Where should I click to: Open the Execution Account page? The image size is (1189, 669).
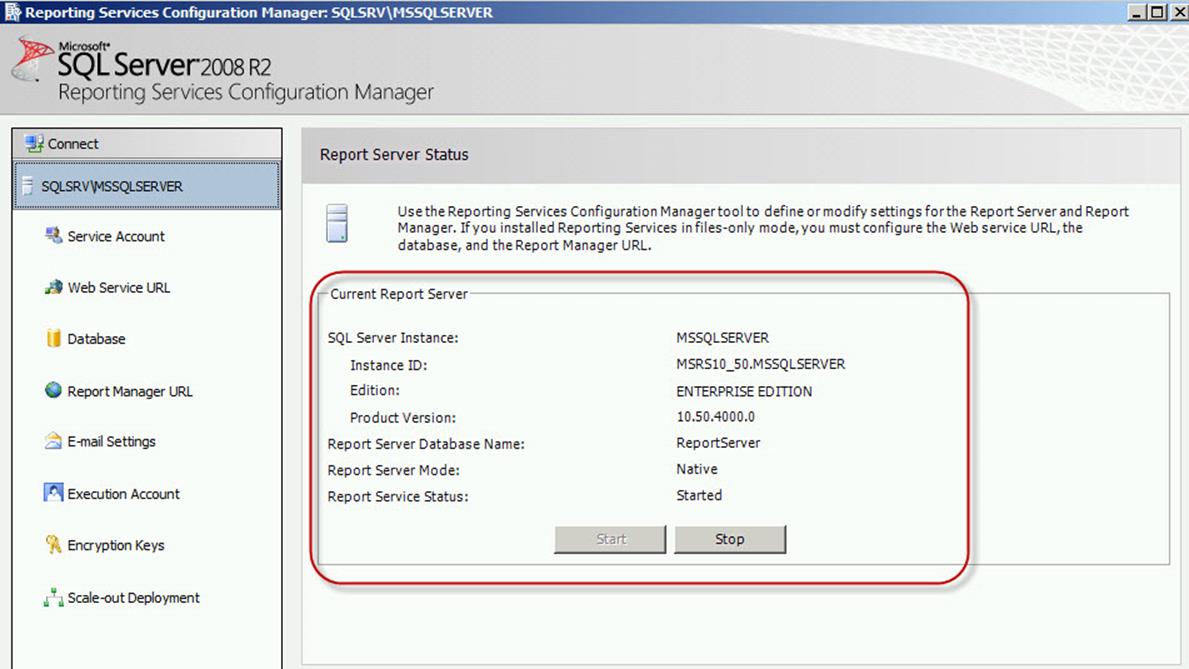tap(124, 494)
